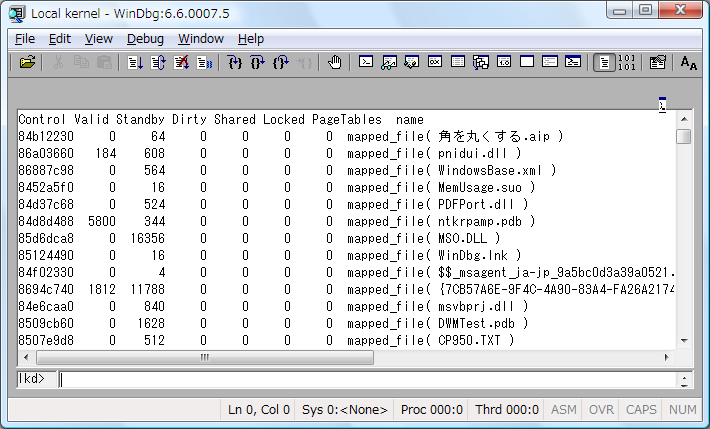
Task: Open the Help menu
Action: pos(251,39)
